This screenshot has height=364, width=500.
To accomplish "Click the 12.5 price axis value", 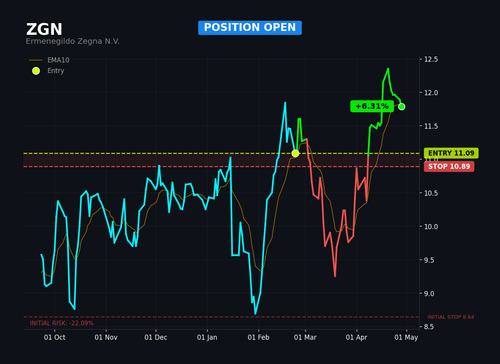I will coord(431,59).
